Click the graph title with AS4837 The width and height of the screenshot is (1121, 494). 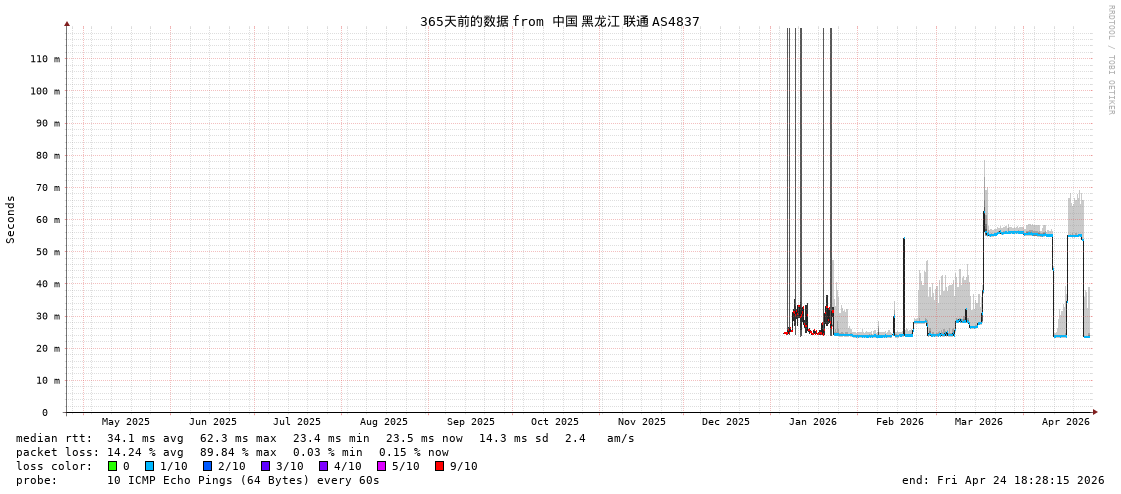point(559,21)
